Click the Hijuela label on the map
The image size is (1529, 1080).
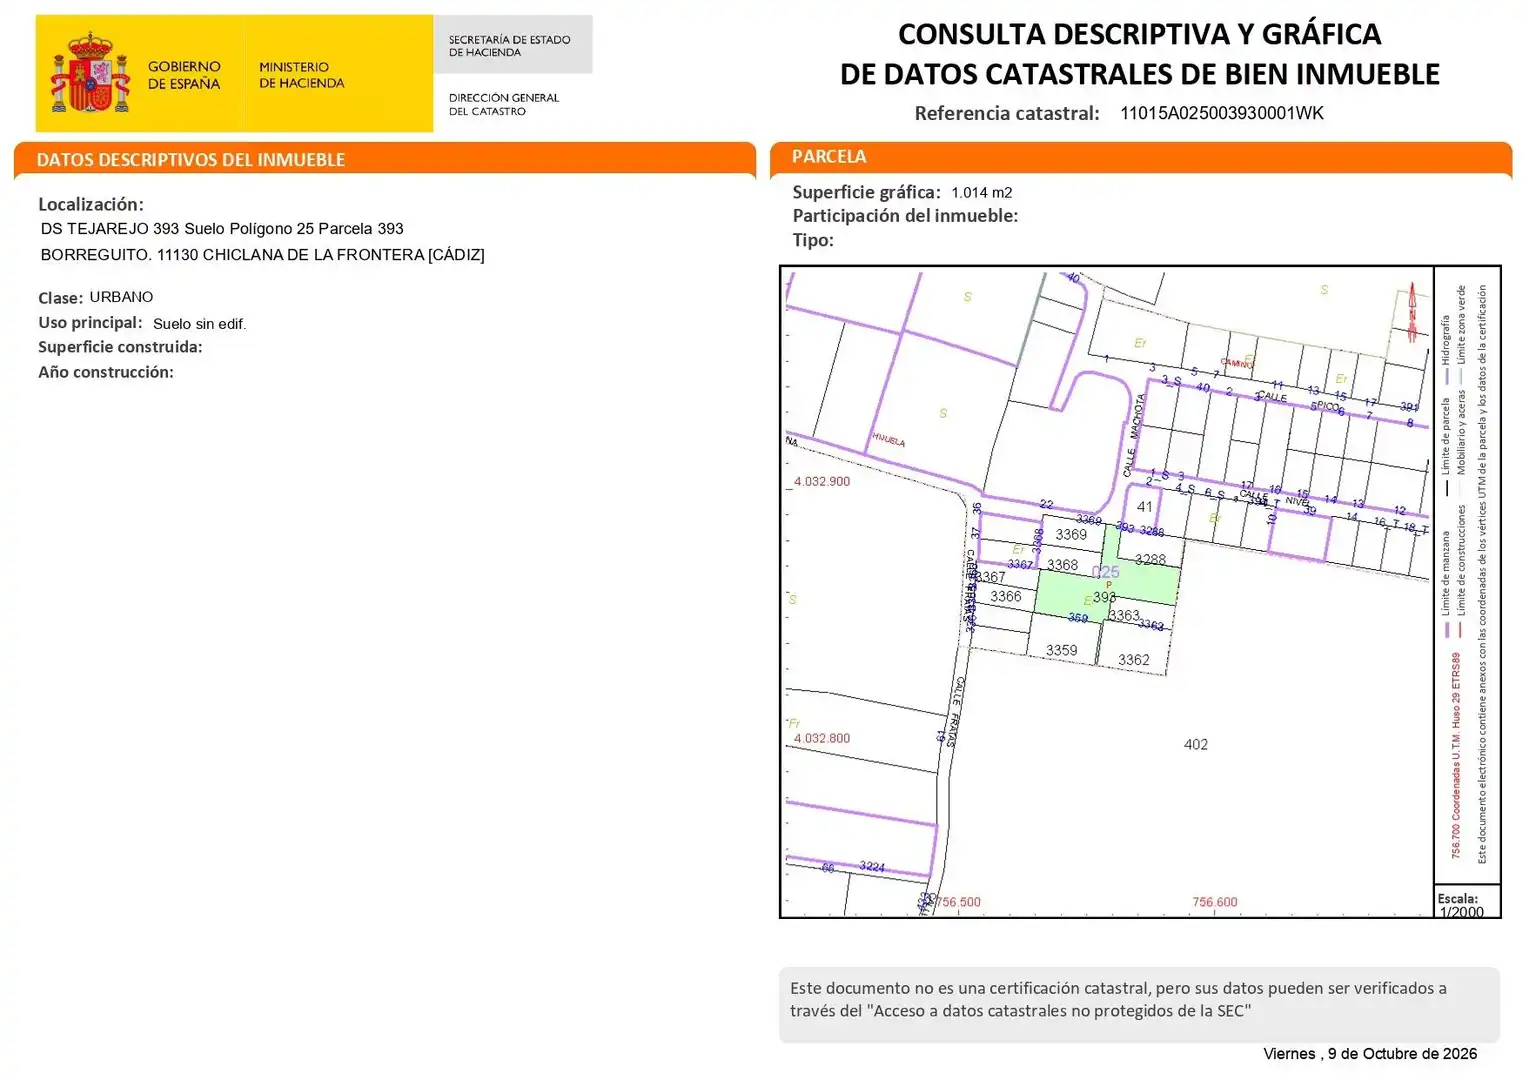pos(888,440)
